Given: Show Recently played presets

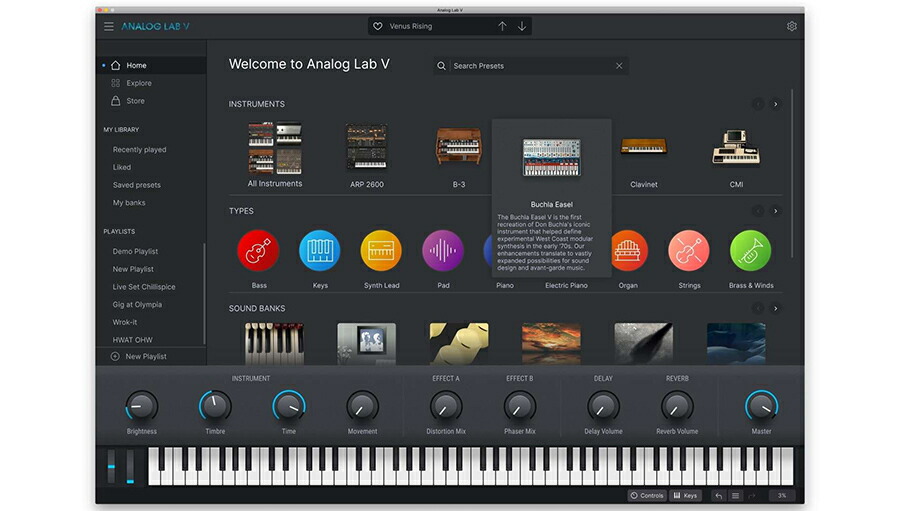Looking at the screenshot, I should (139, 150).
